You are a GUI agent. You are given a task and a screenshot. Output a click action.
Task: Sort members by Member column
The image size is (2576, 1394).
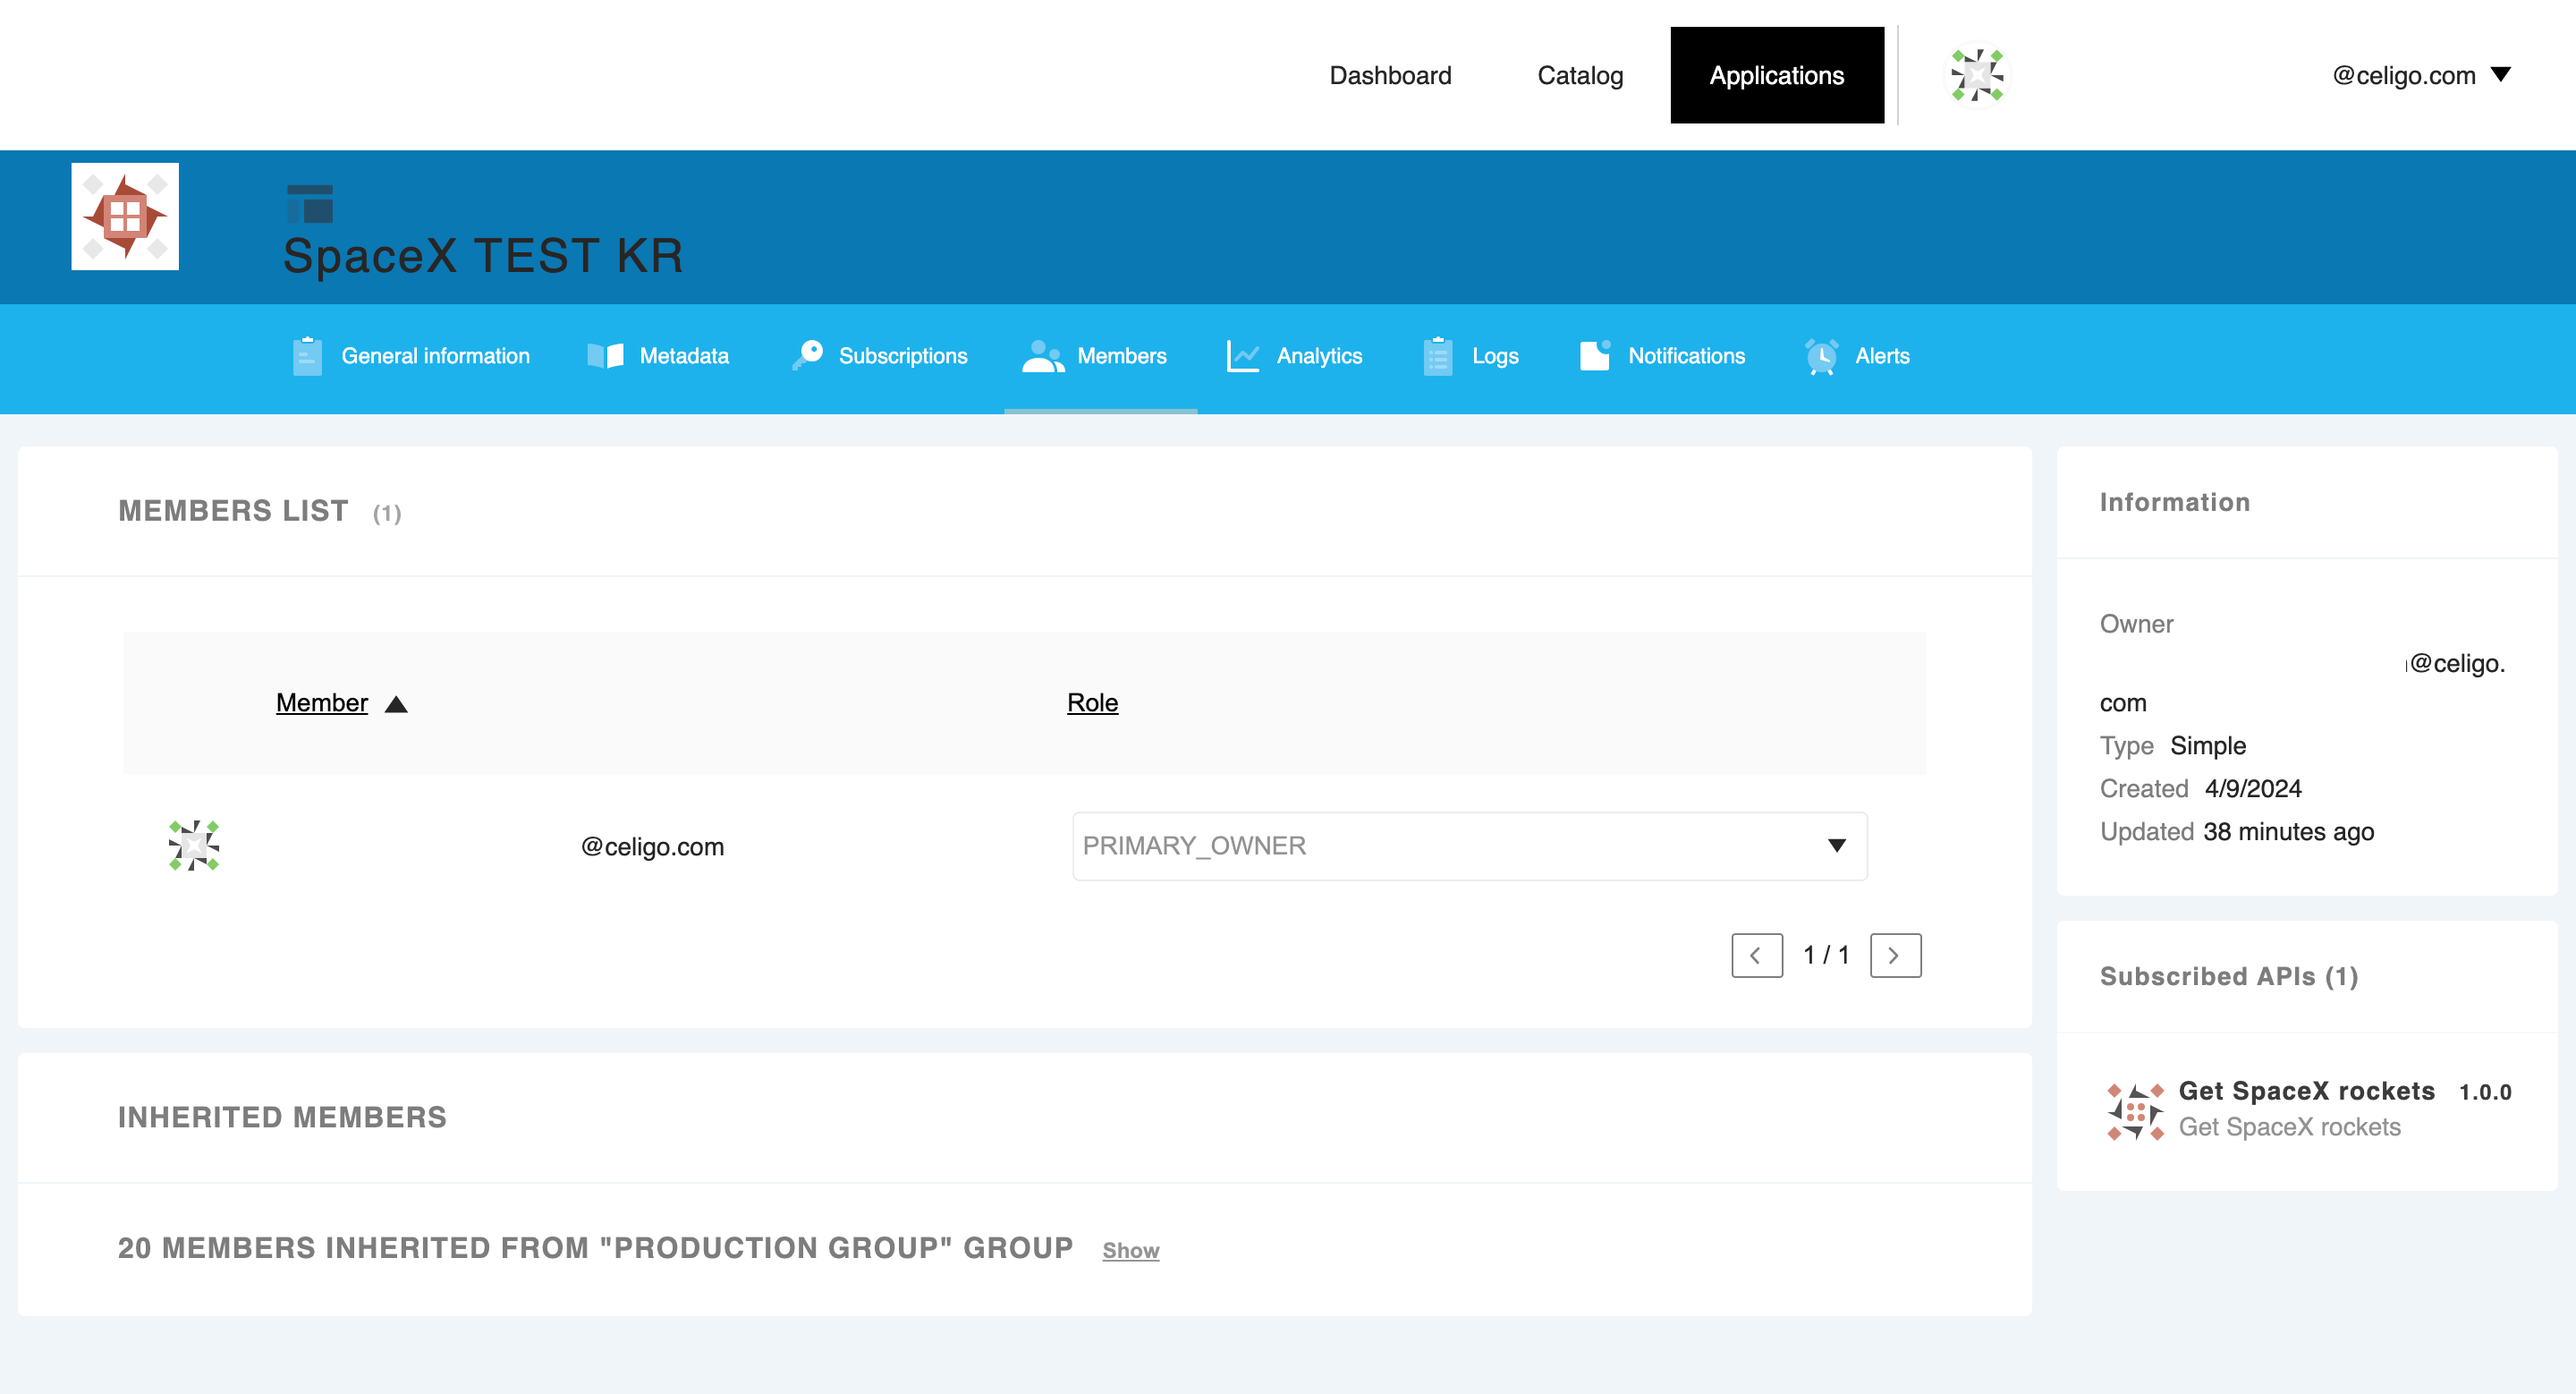(x=322, y=703)
